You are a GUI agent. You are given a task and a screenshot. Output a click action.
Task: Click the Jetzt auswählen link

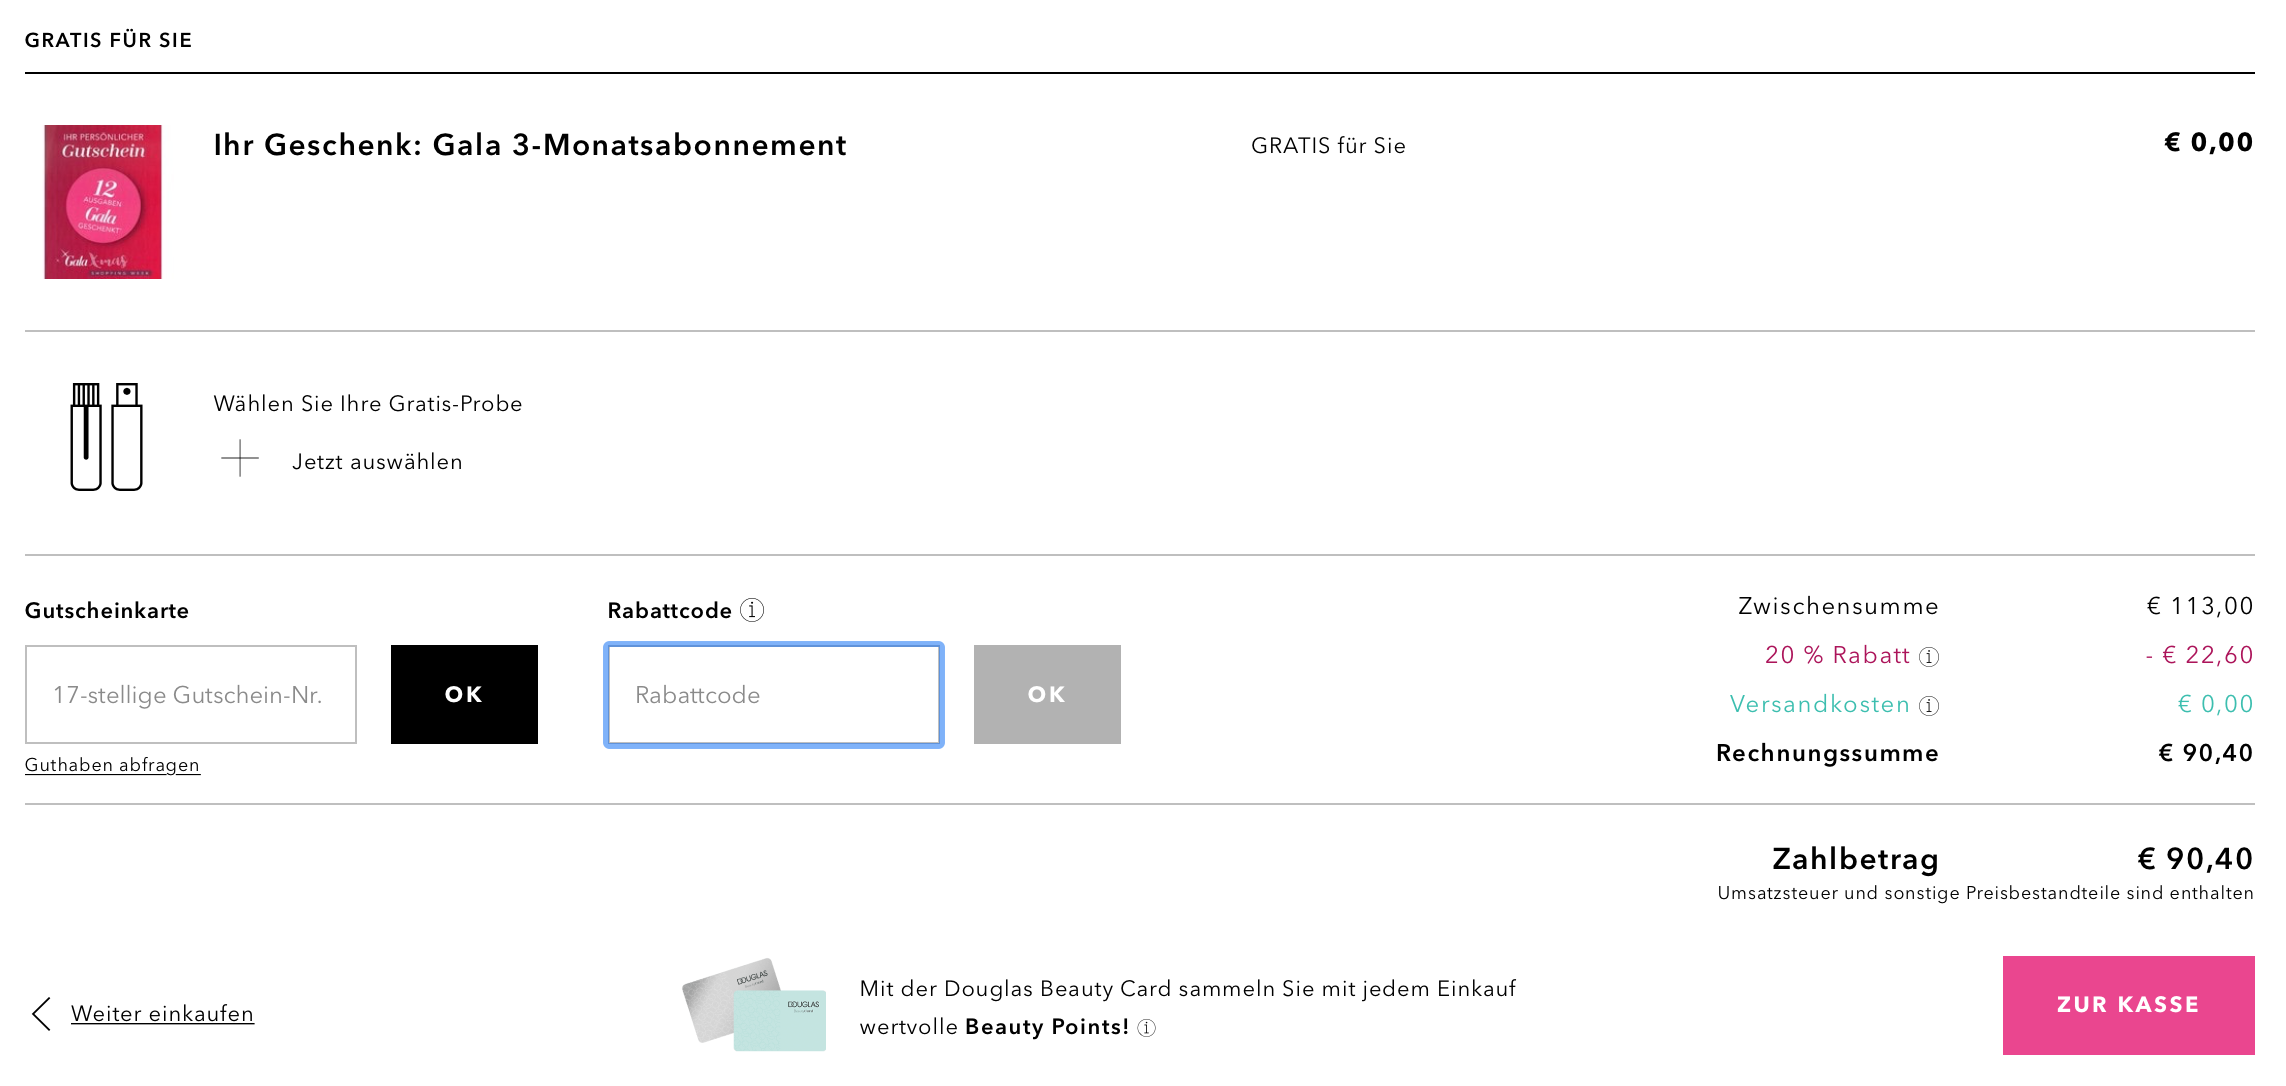tap(377, 462)
